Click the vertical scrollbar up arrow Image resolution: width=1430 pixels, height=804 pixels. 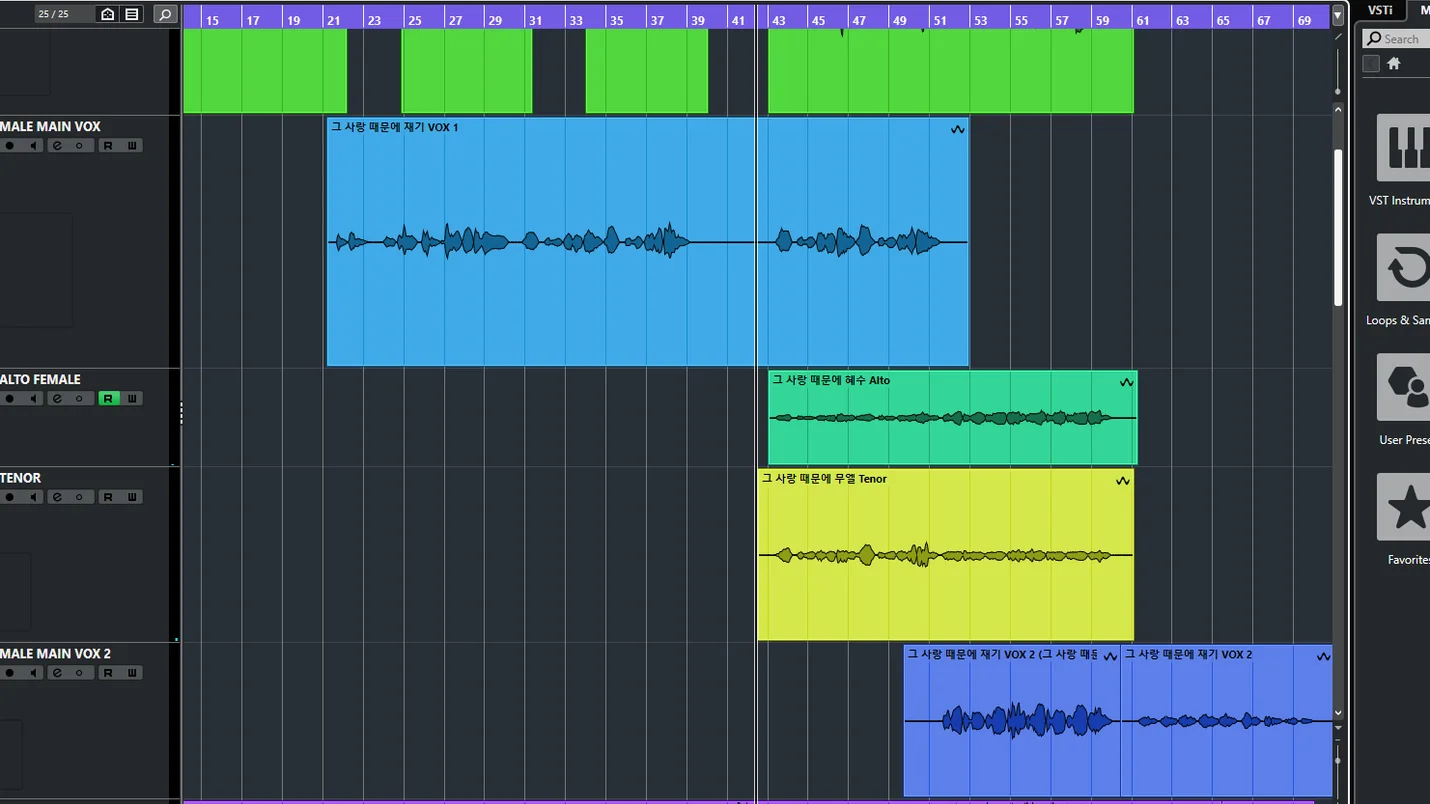click(1338, 109)
